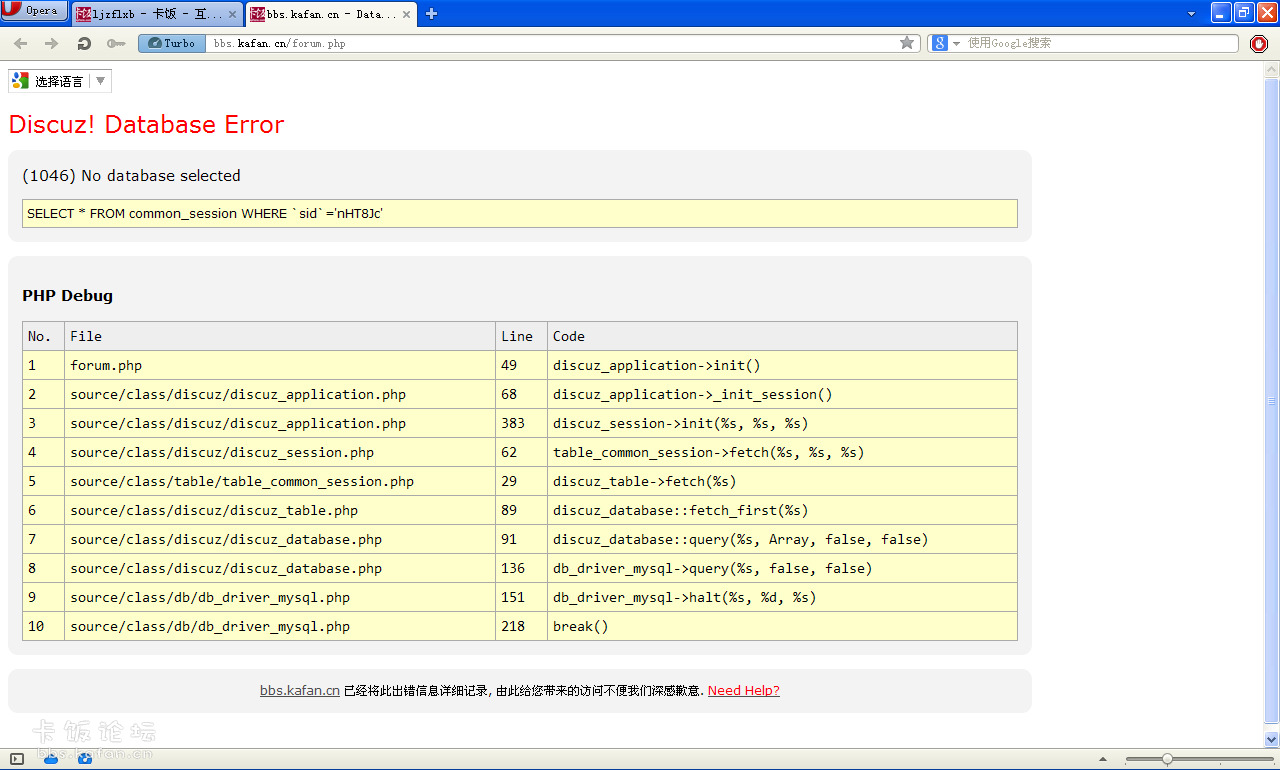This screenshot has width=1280, height=770.
Task: Select the discuz_application->_init_session() code cell
Action: (782, 394)
